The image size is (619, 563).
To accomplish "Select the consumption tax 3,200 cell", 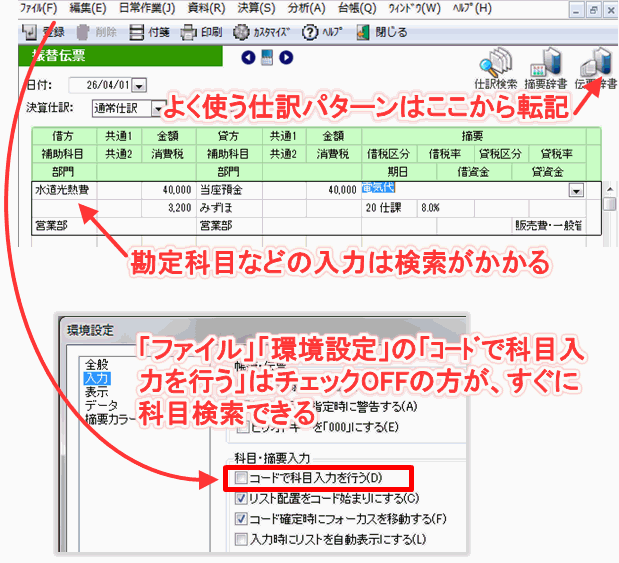I will (x=169, y=208).
